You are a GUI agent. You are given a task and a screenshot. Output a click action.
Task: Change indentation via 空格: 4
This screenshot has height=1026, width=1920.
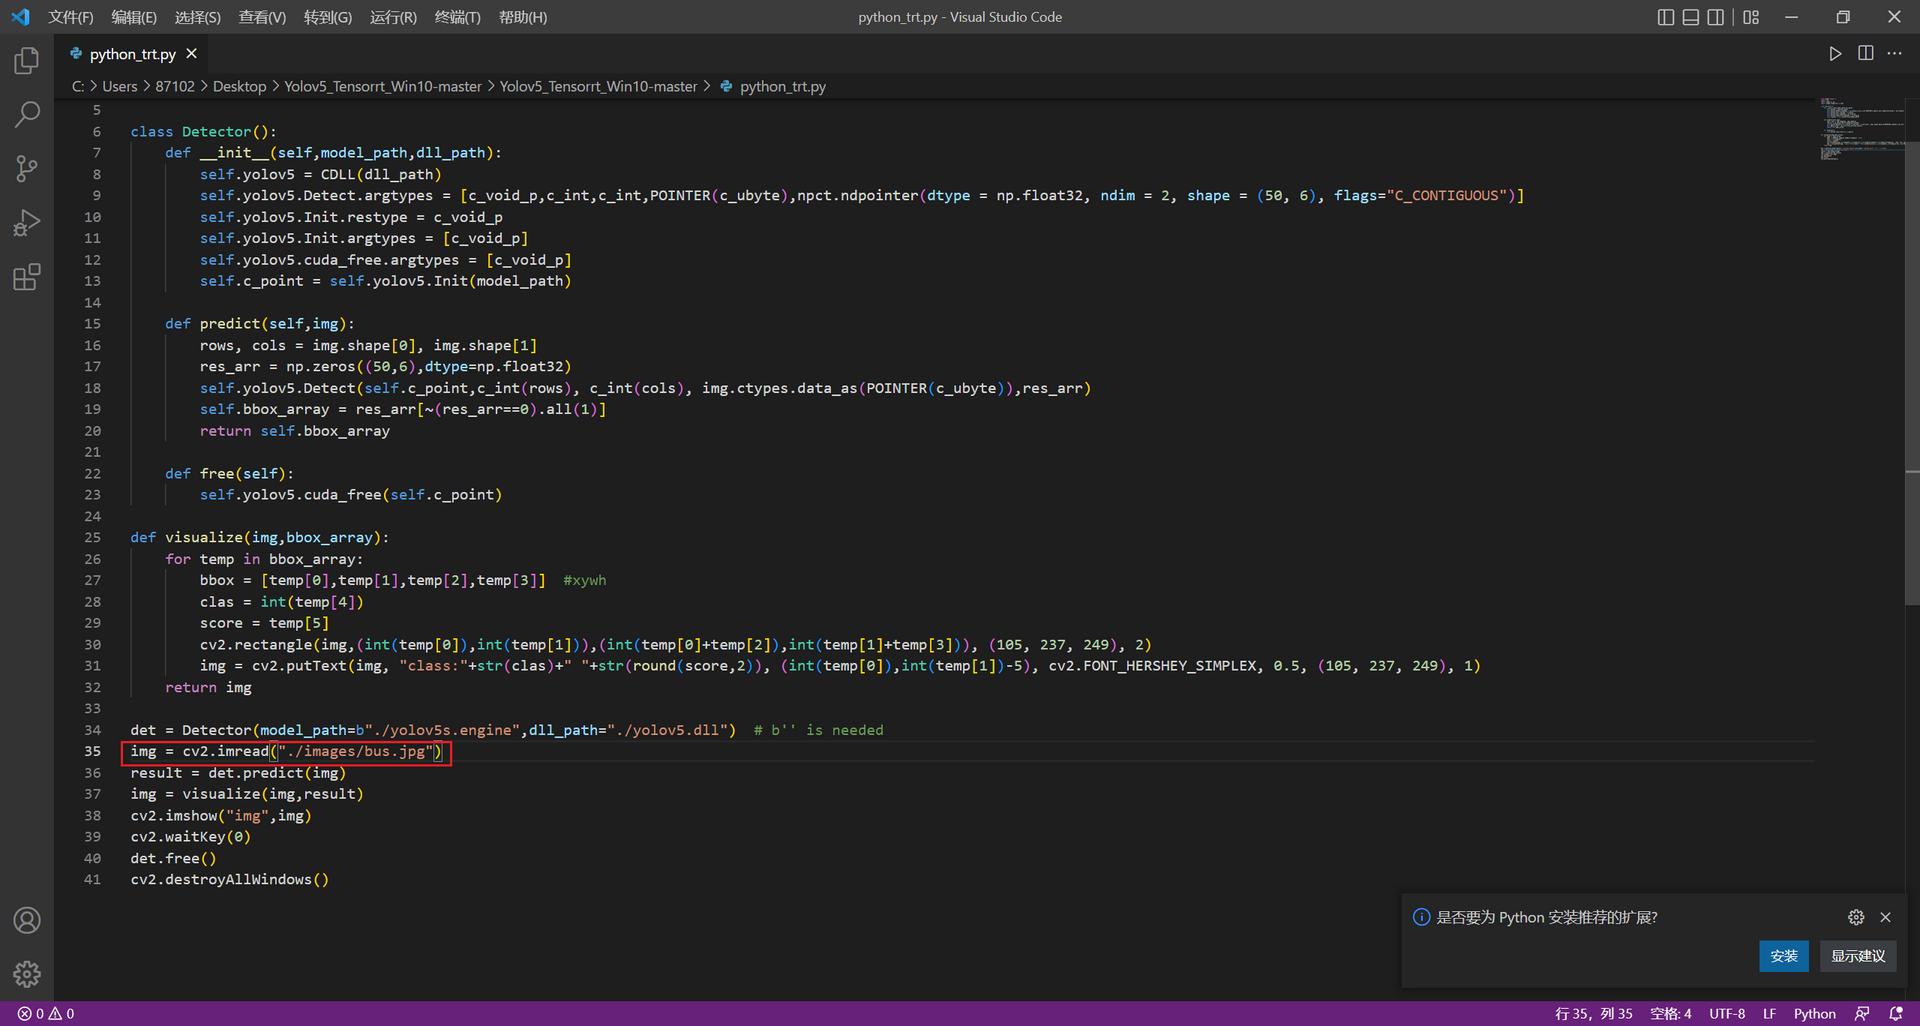click(1670, 1013)
